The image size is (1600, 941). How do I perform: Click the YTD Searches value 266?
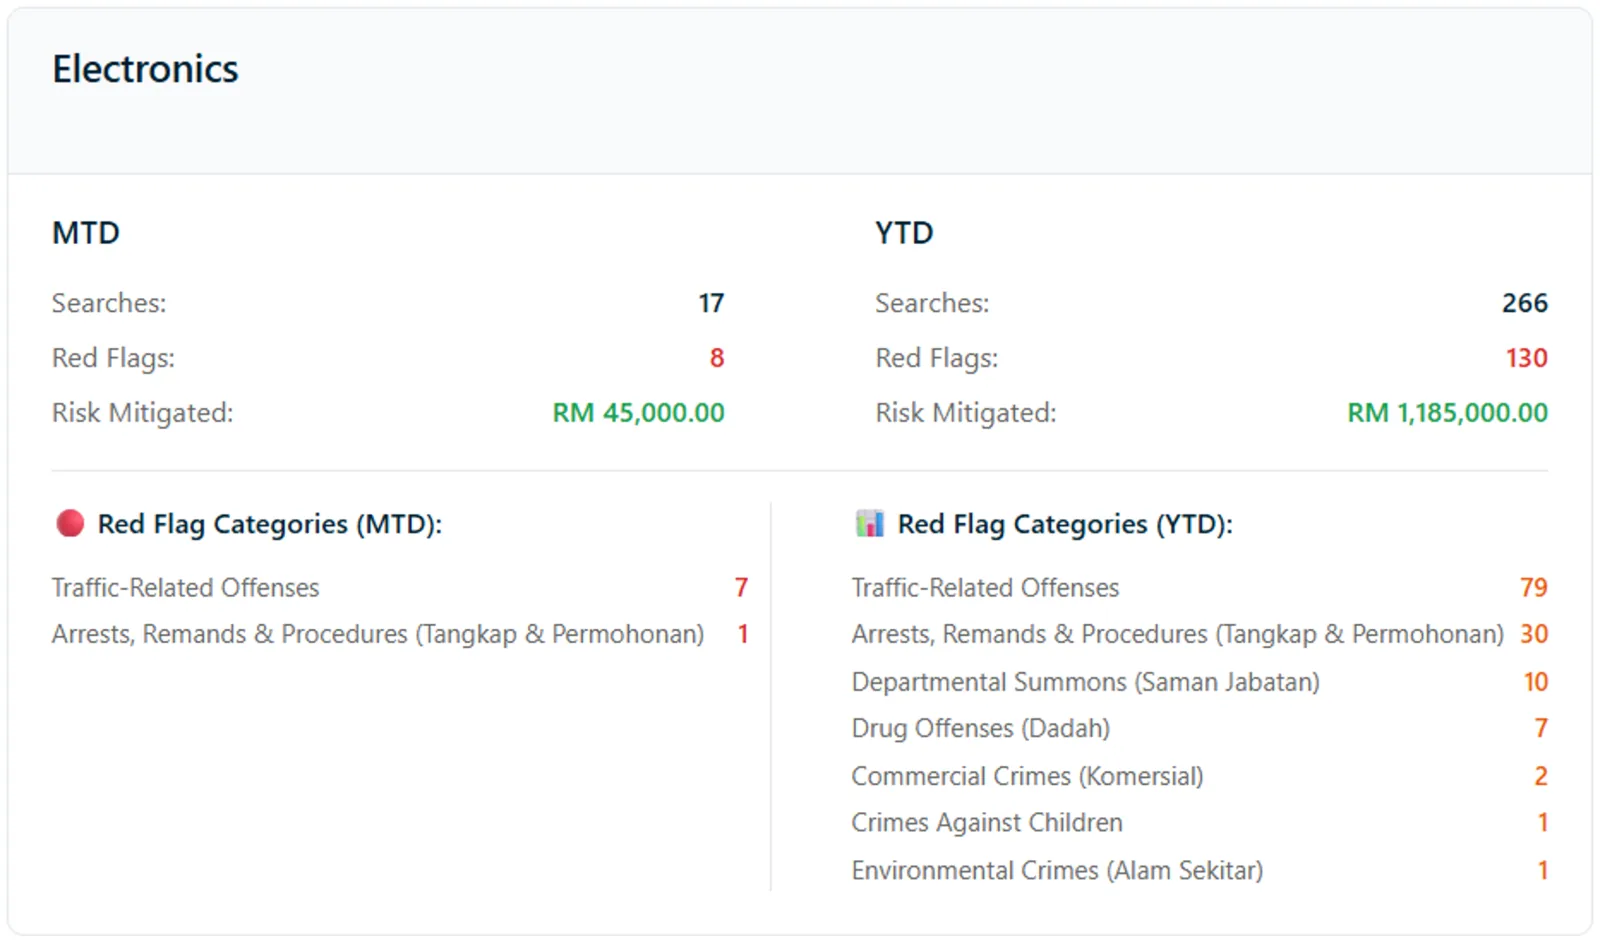(1525, 303)
